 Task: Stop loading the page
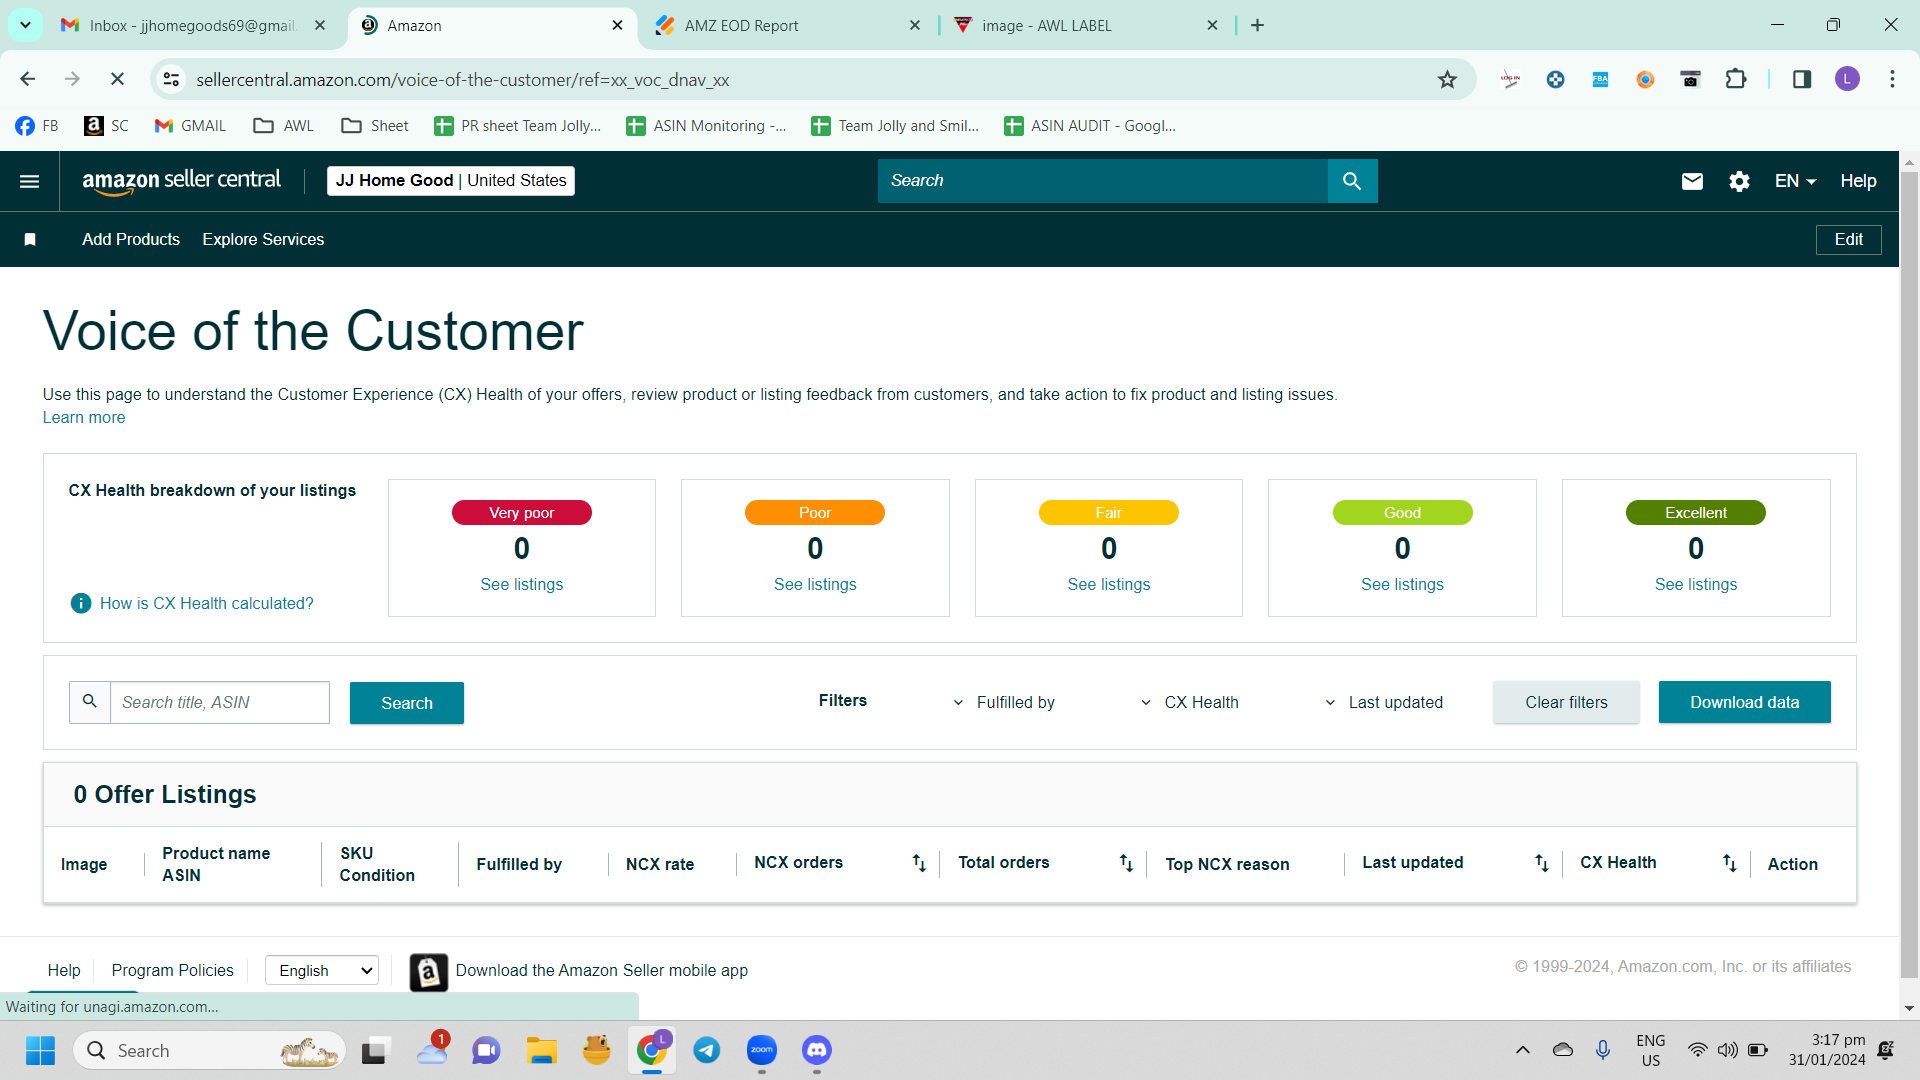(x=117, y=80)
